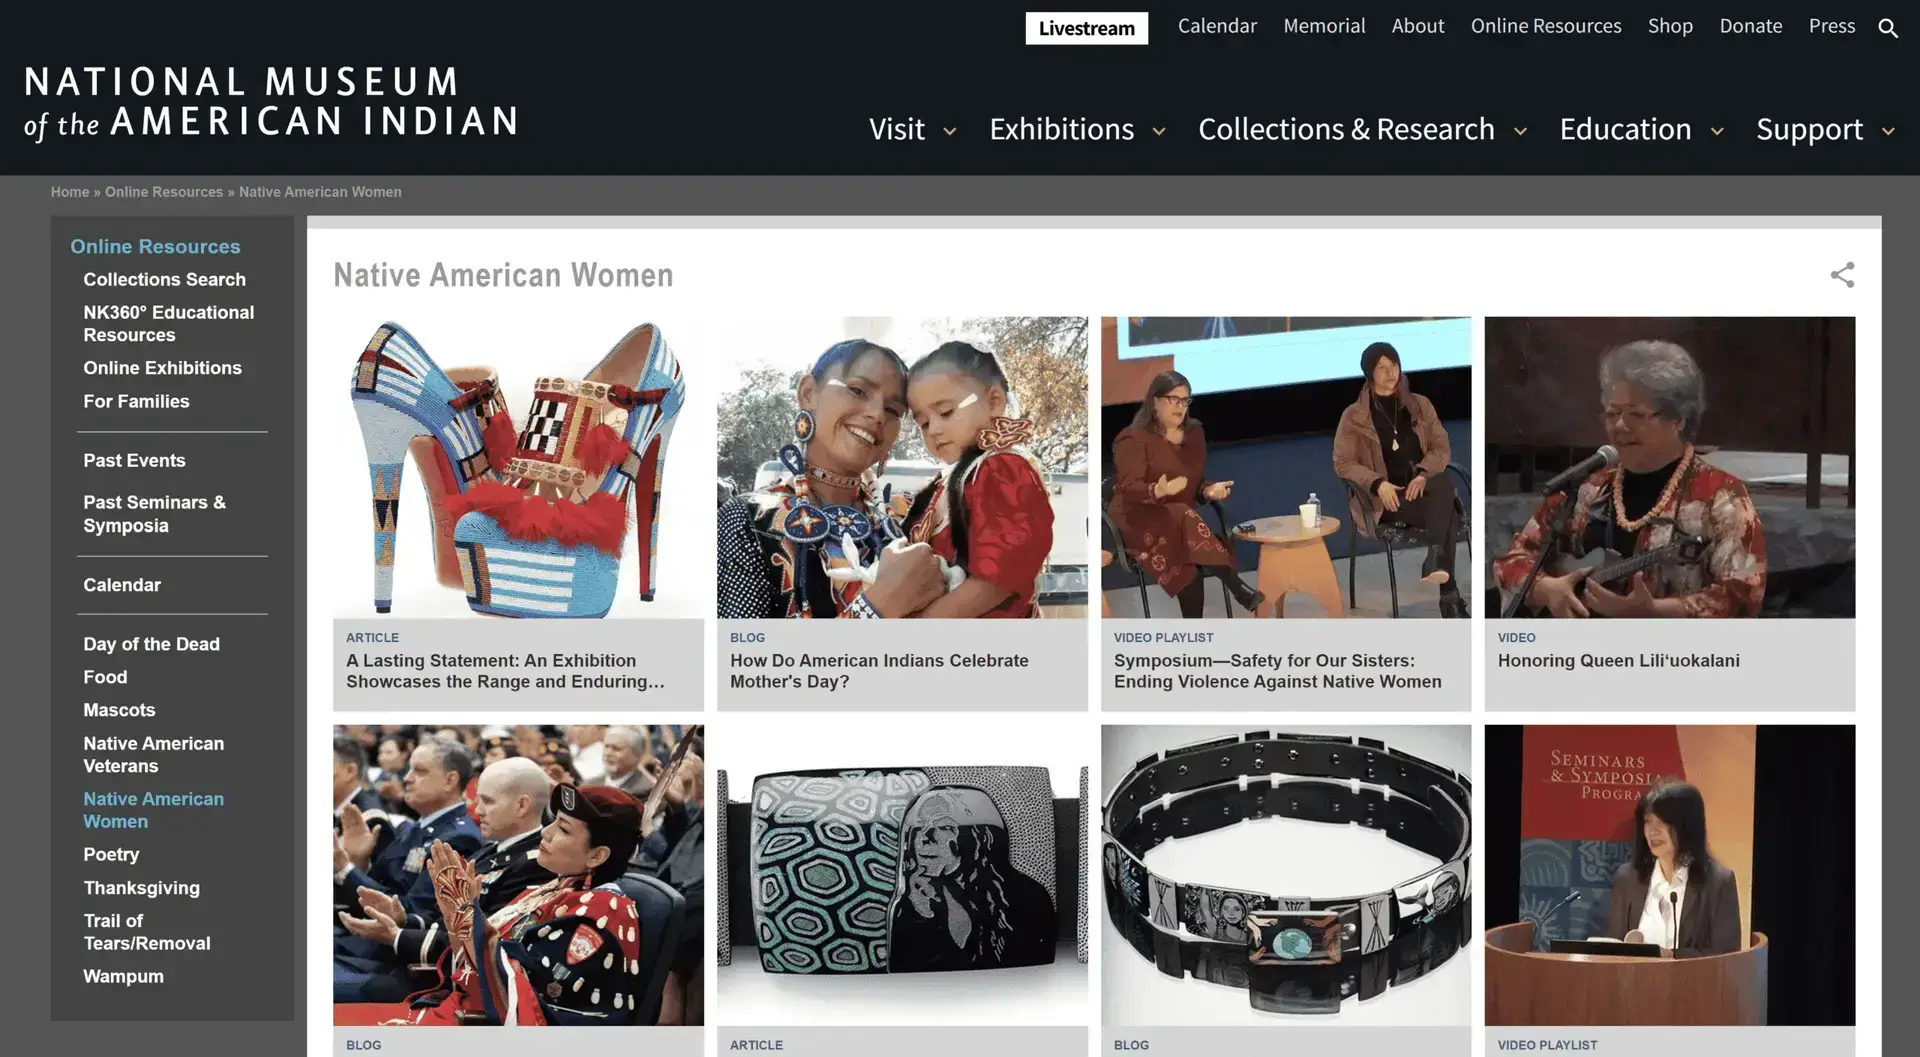Click How Do American Indians Celebrate Mother's Day title
The width and height of the screenshot is (1920, 1057).
[x=879, y=671]
